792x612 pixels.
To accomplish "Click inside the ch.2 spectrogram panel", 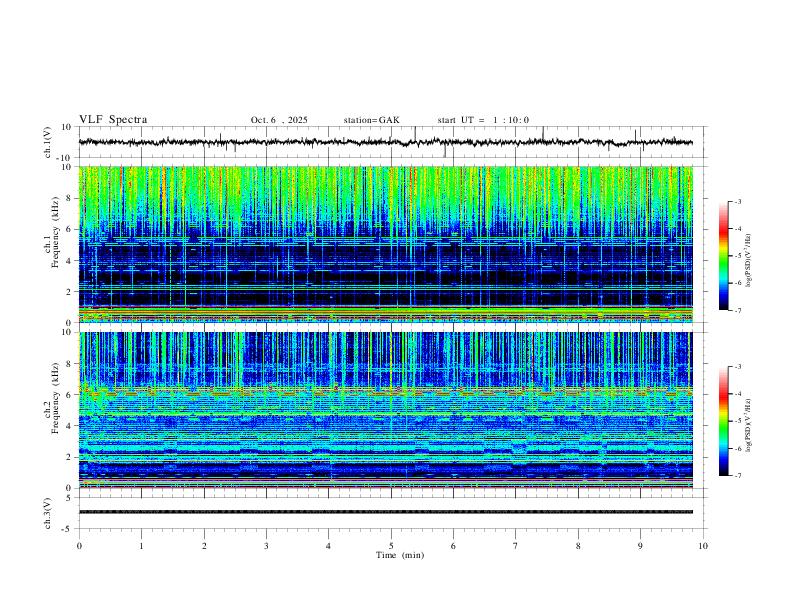I will 385,410.
